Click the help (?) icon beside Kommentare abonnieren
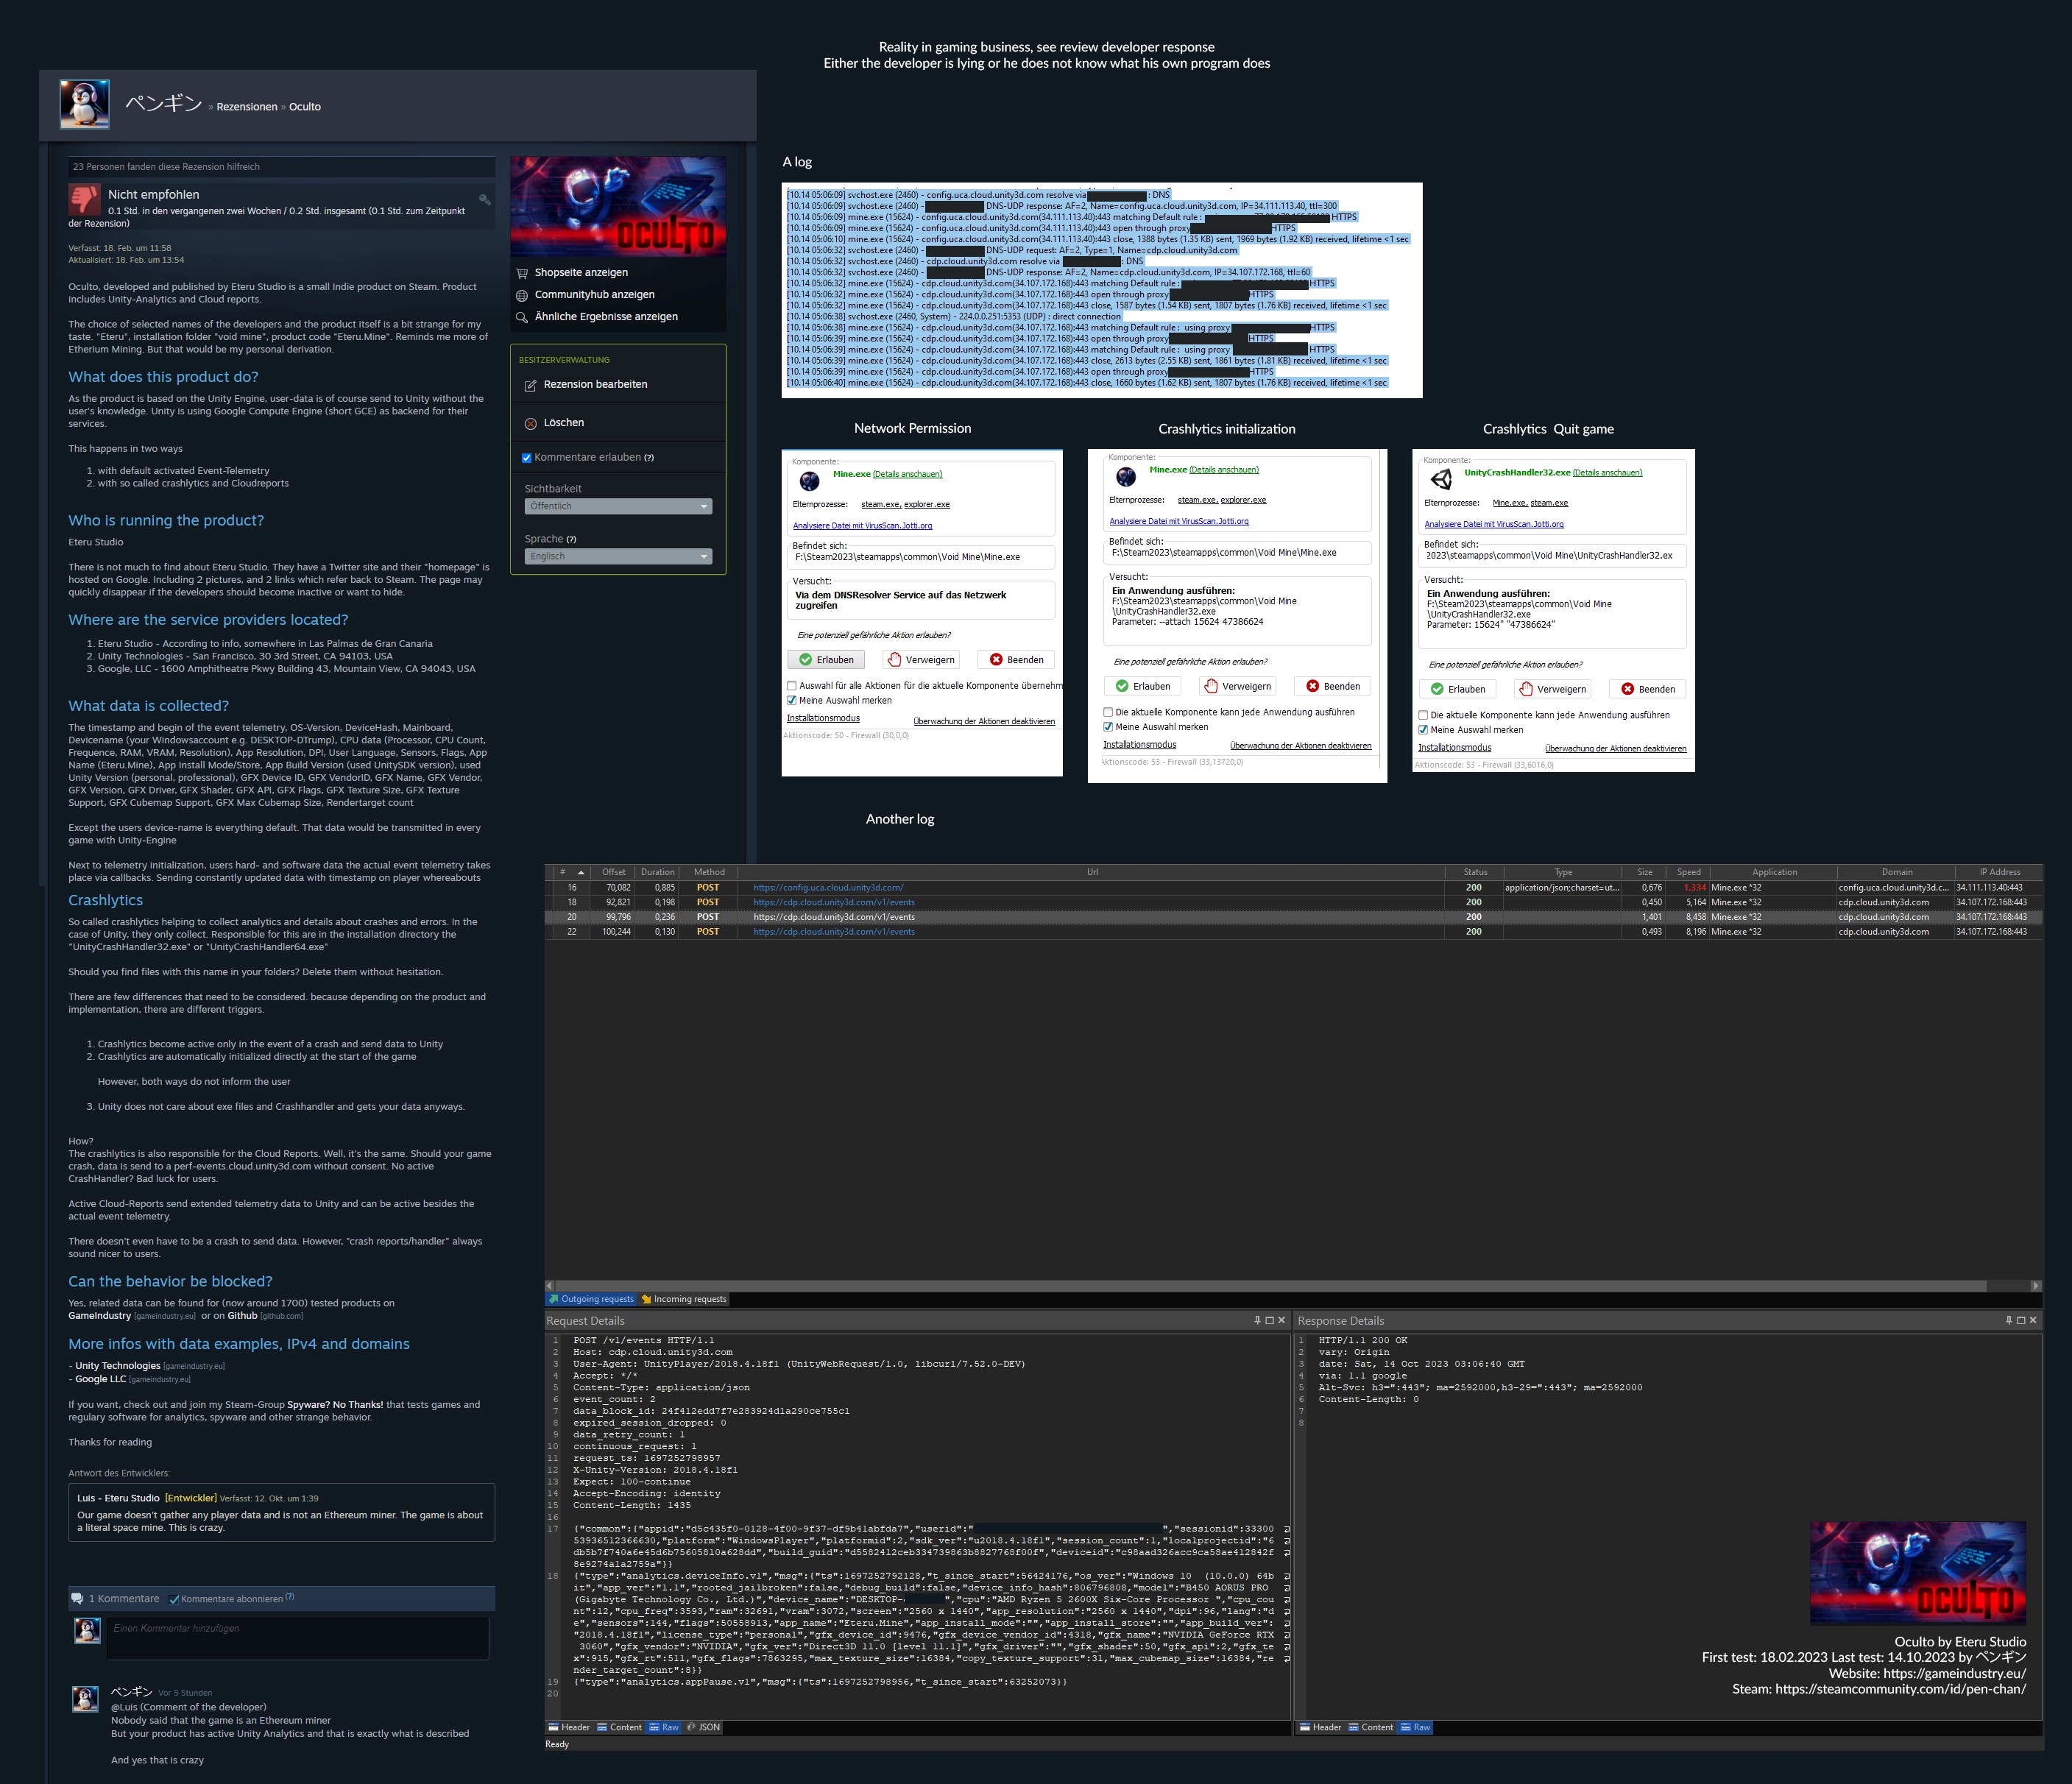The image size is (2072, 1784). [x=290, y=1597]
